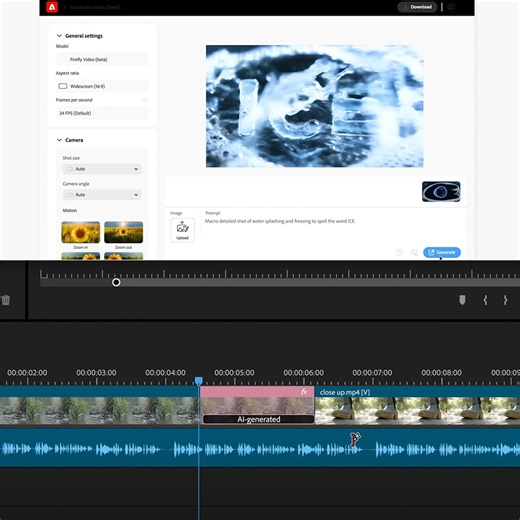Collapse the General settings section
Screen dimensions: 520x520
point(59,36)
